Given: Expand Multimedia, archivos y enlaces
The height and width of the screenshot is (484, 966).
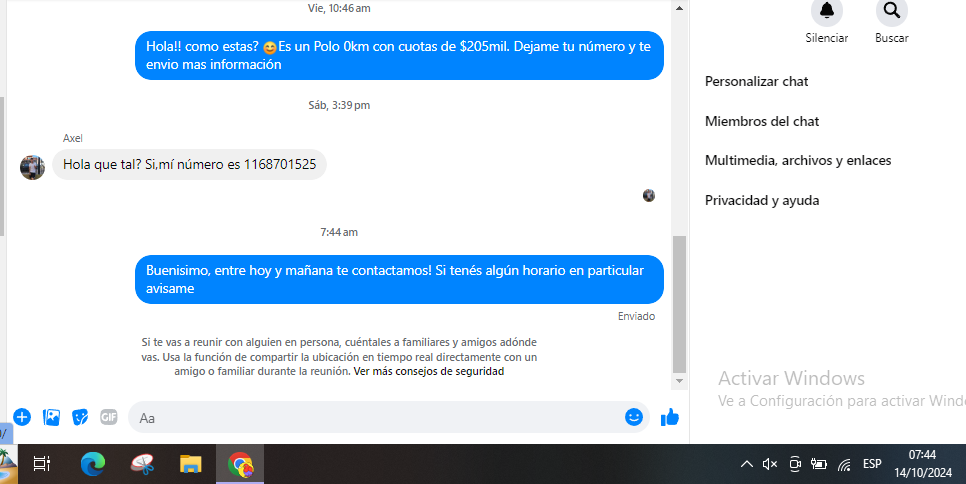Looking at the screenshot, I should [x=798, y=160].
